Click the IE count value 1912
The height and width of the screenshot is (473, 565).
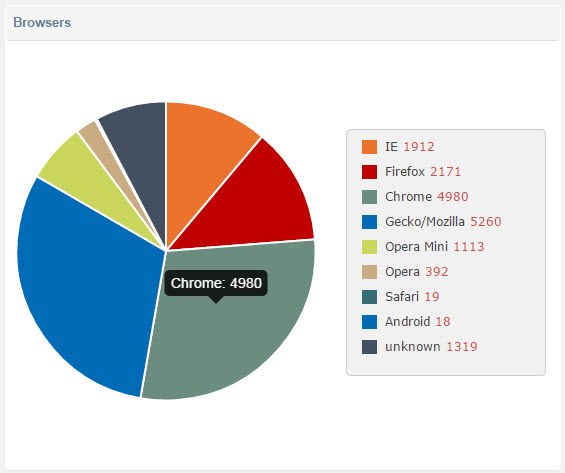[x=419, y=147]
